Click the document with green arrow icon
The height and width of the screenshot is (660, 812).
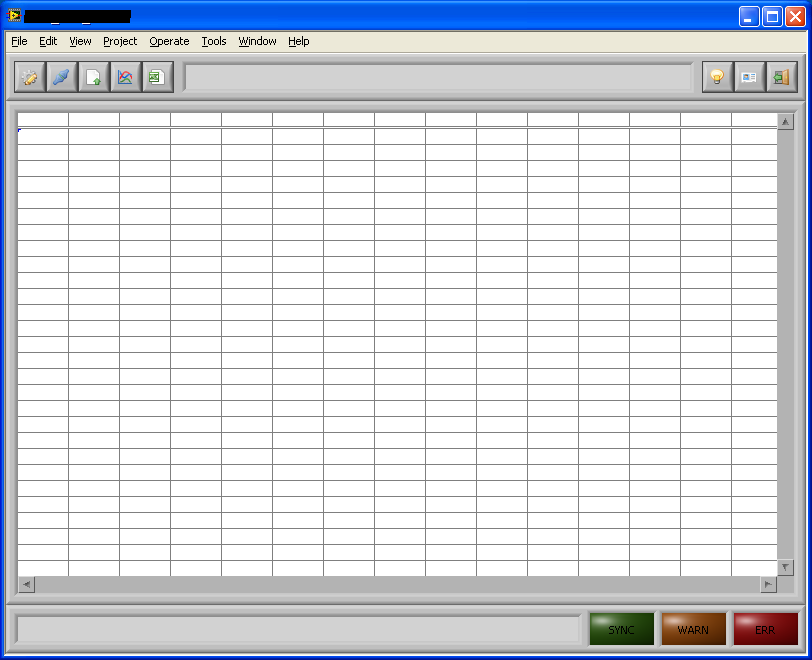pos(94,77)
